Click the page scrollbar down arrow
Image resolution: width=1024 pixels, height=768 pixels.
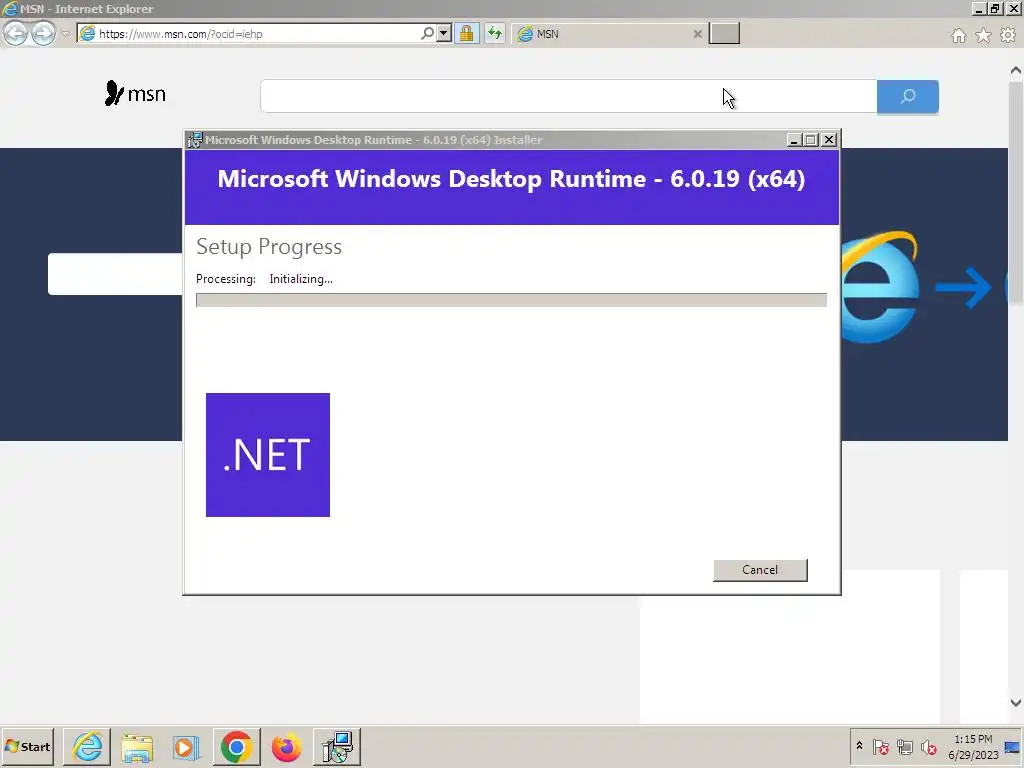pos(1016,703)
